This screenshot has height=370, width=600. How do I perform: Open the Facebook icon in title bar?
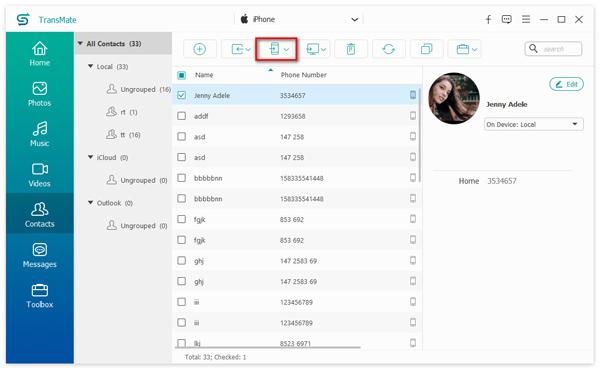pos(488,19)
